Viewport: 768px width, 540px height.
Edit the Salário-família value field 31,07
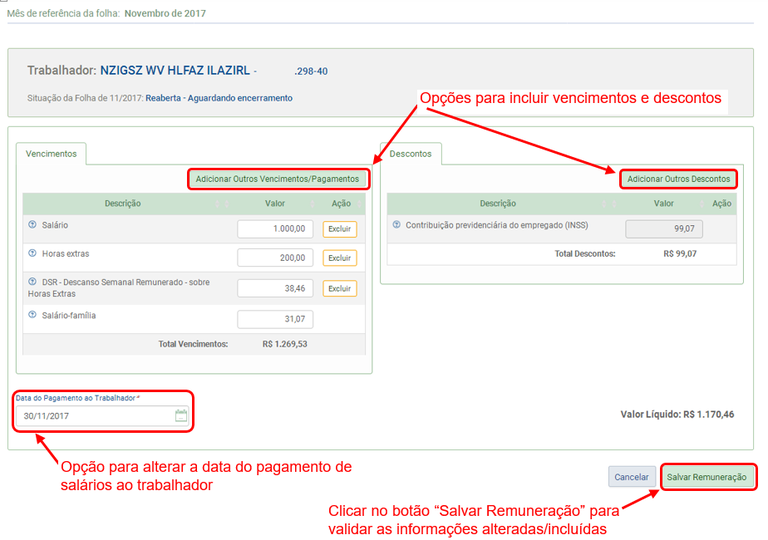tap(275, 319)
